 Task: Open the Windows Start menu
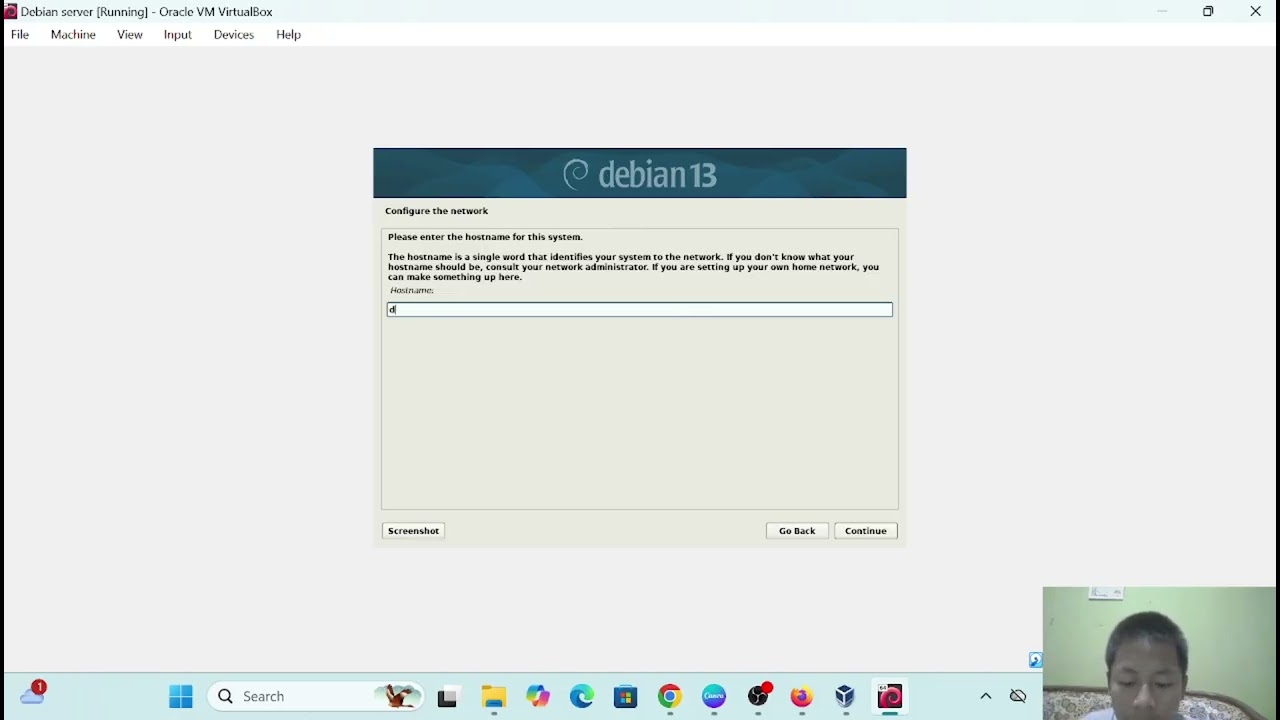181,696
